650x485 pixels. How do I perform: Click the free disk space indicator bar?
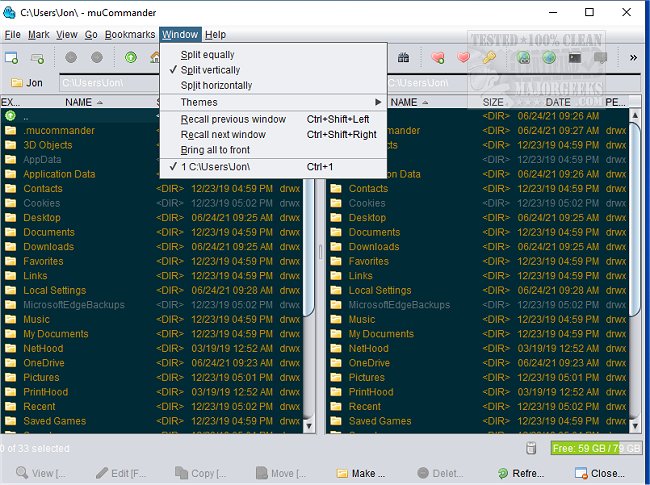[x=595, y=448]
